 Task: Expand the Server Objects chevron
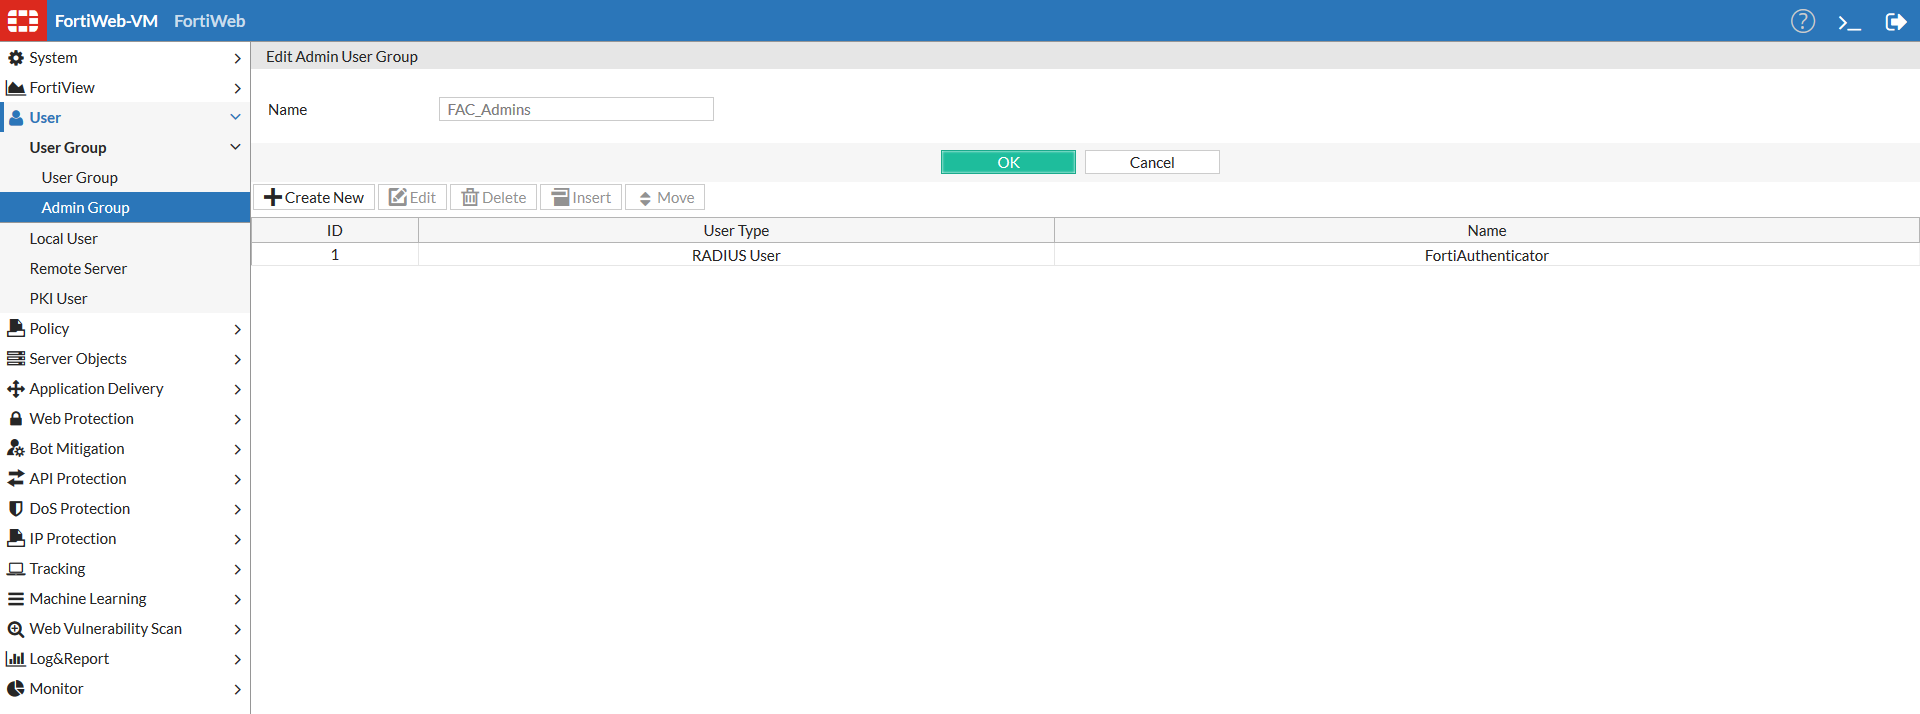[x=237, y=359]
